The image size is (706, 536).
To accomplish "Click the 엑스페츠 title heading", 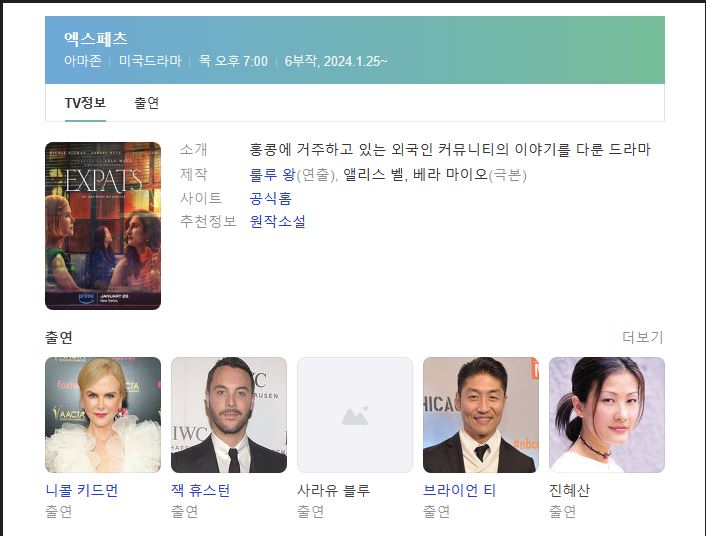I will 96,39.
